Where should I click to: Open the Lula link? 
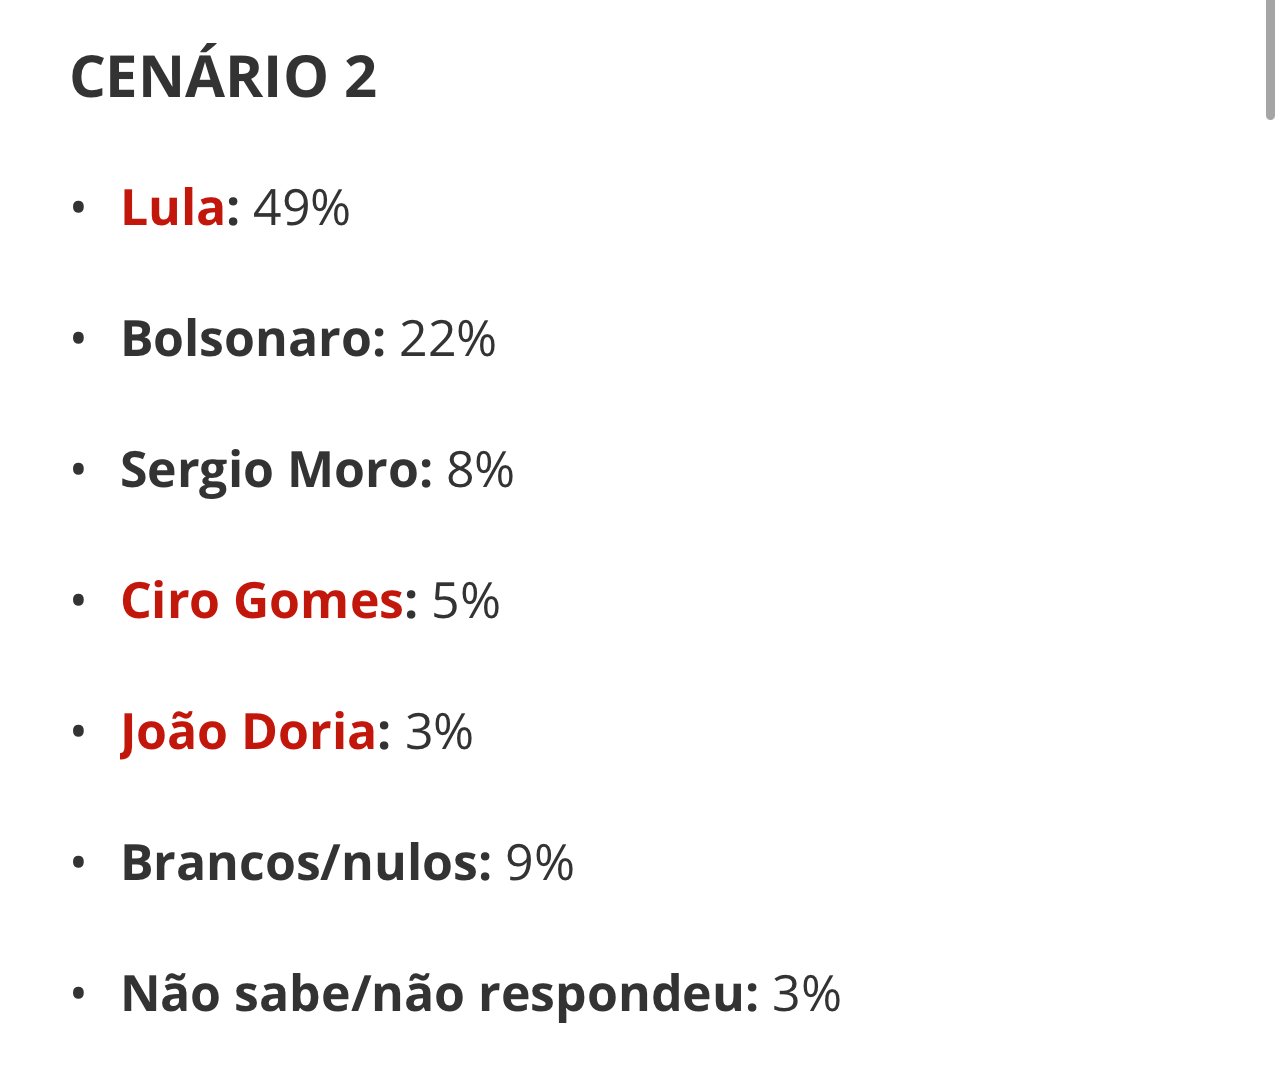click(172, 208)
